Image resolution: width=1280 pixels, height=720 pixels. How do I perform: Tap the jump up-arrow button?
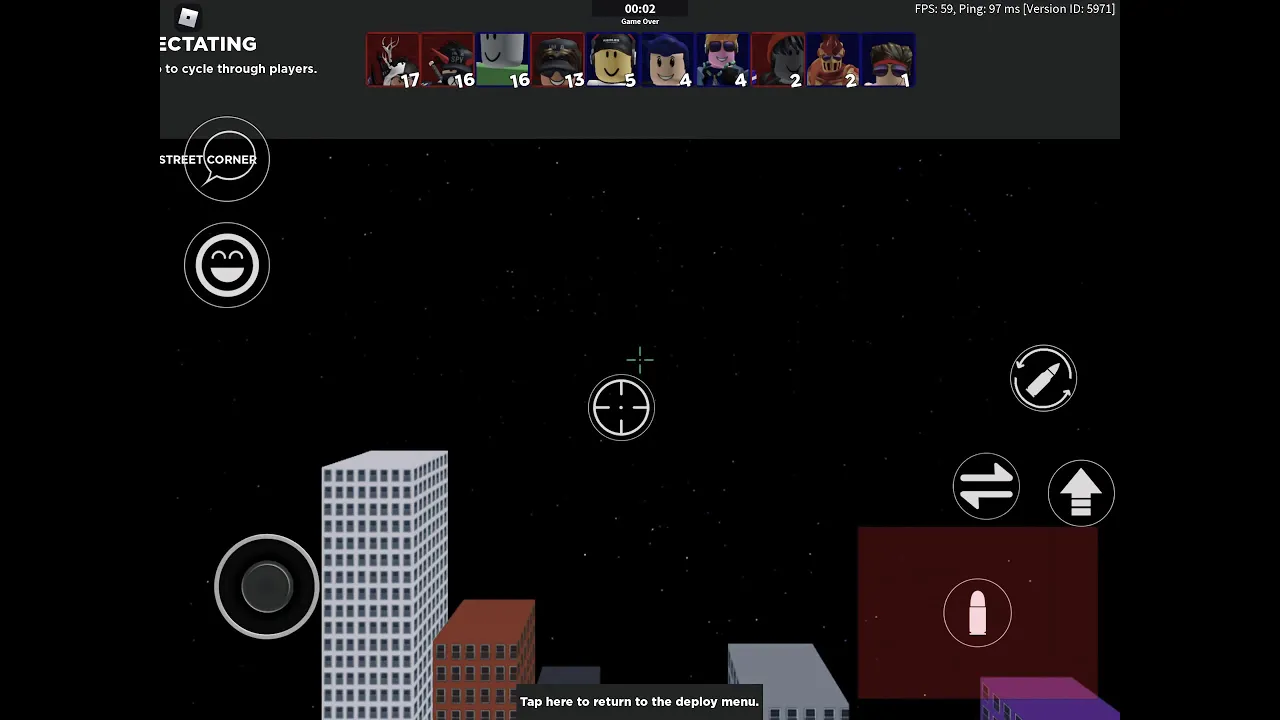tap(1081, 493)
